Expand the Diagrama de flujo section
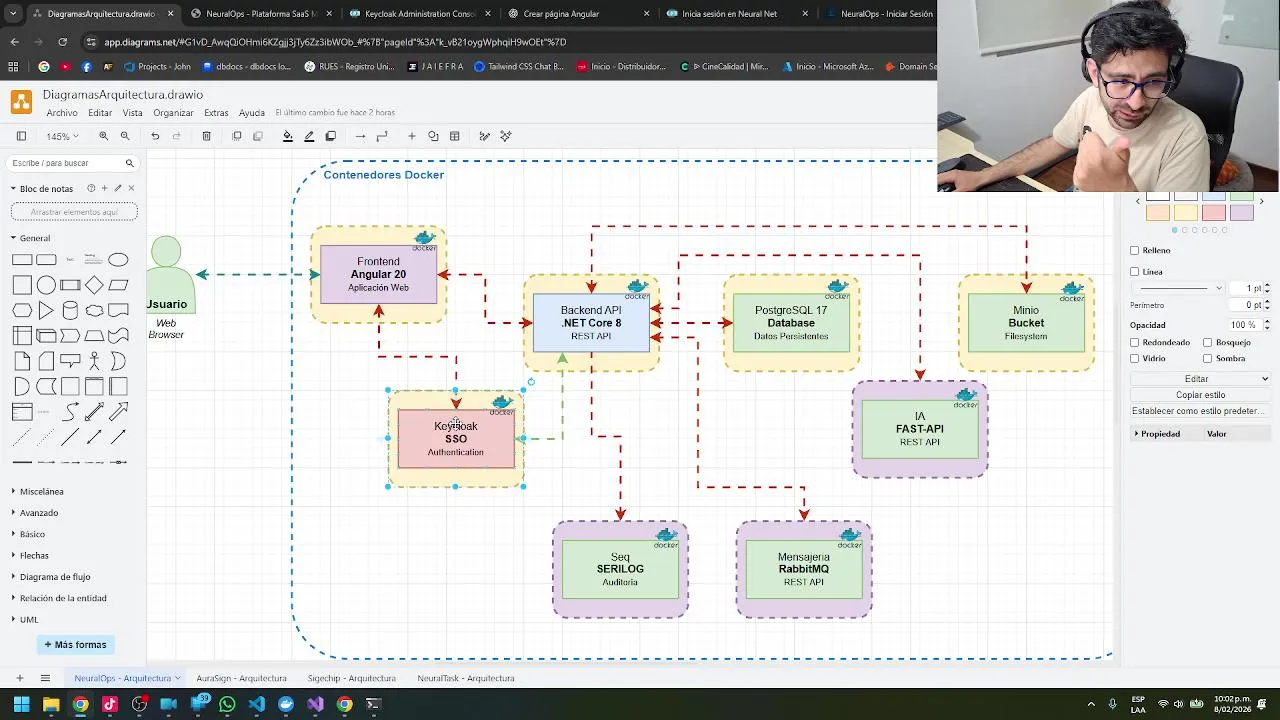 (55, 577)
